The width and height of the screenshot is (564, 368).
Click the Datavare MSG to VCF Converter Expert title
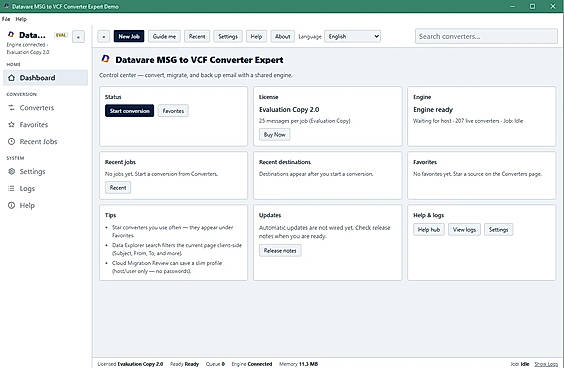point(199,60)
